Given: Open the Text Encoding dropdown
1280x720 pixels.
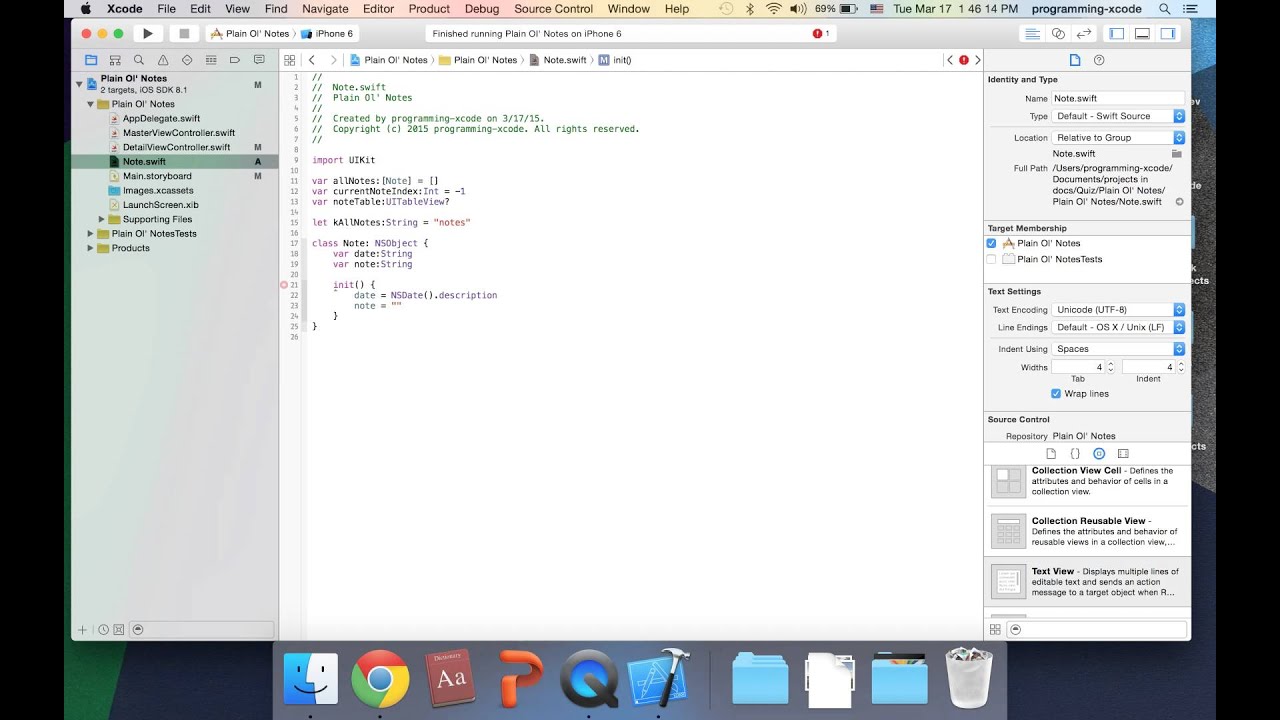Looking at the screenshot, I should (x=1118, y=310).
